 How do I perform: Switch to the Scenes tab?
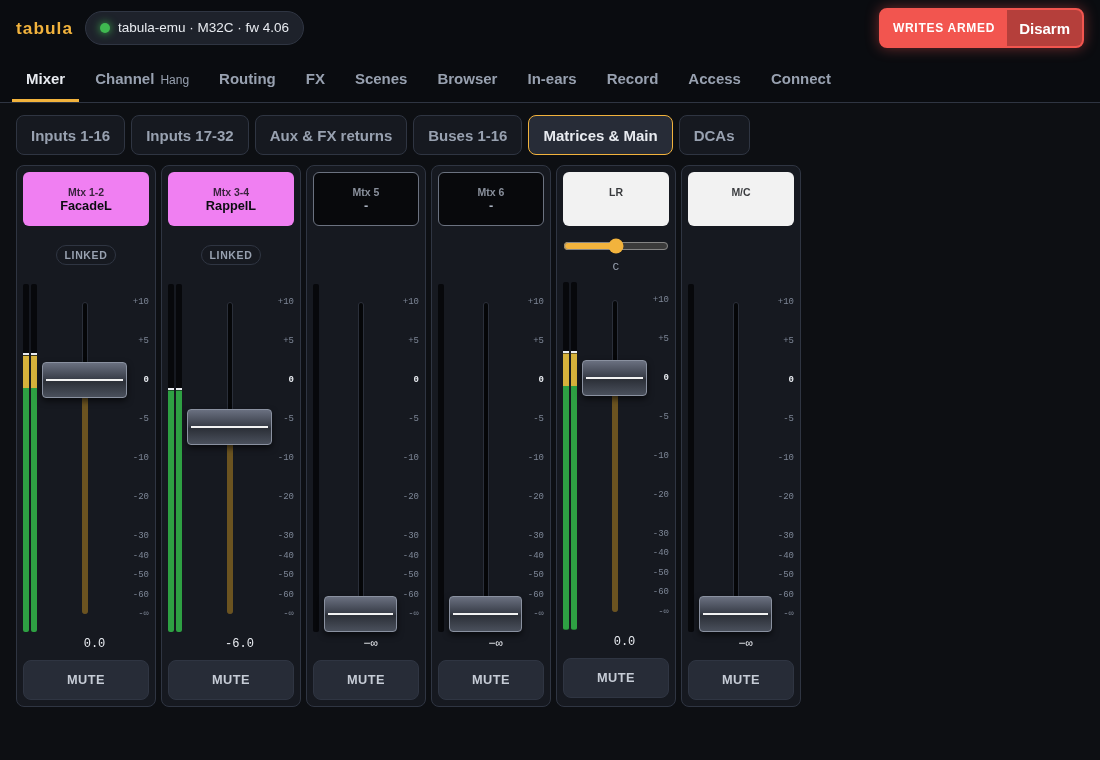point(381,79)
